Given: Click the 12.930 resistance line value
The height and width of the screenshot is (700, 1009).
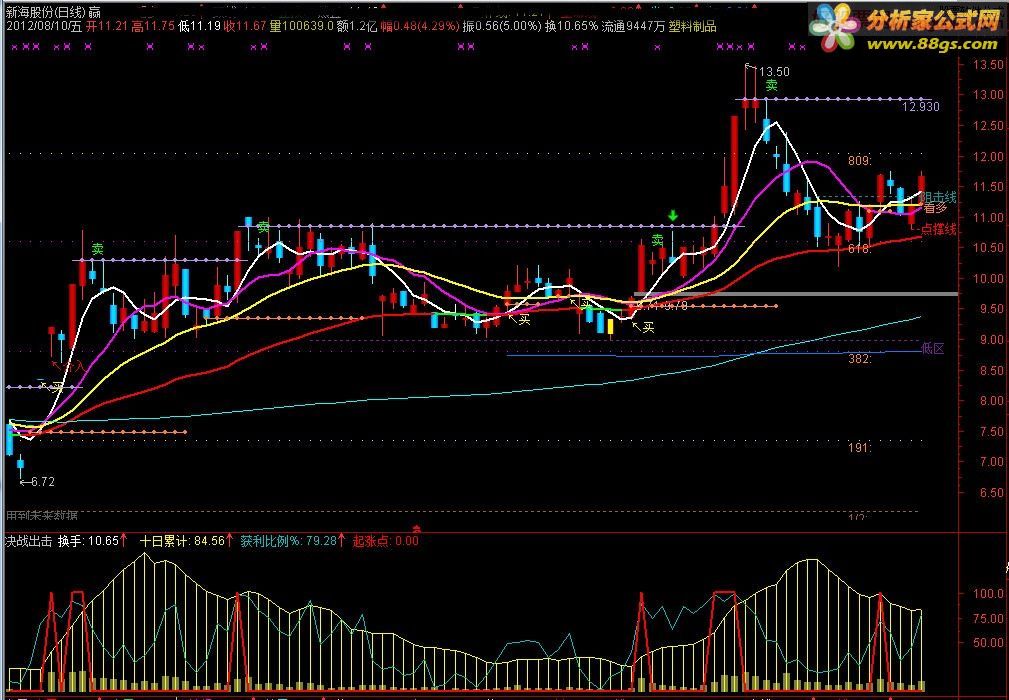Looking at the screenshot, I should [x=920, y=107].
